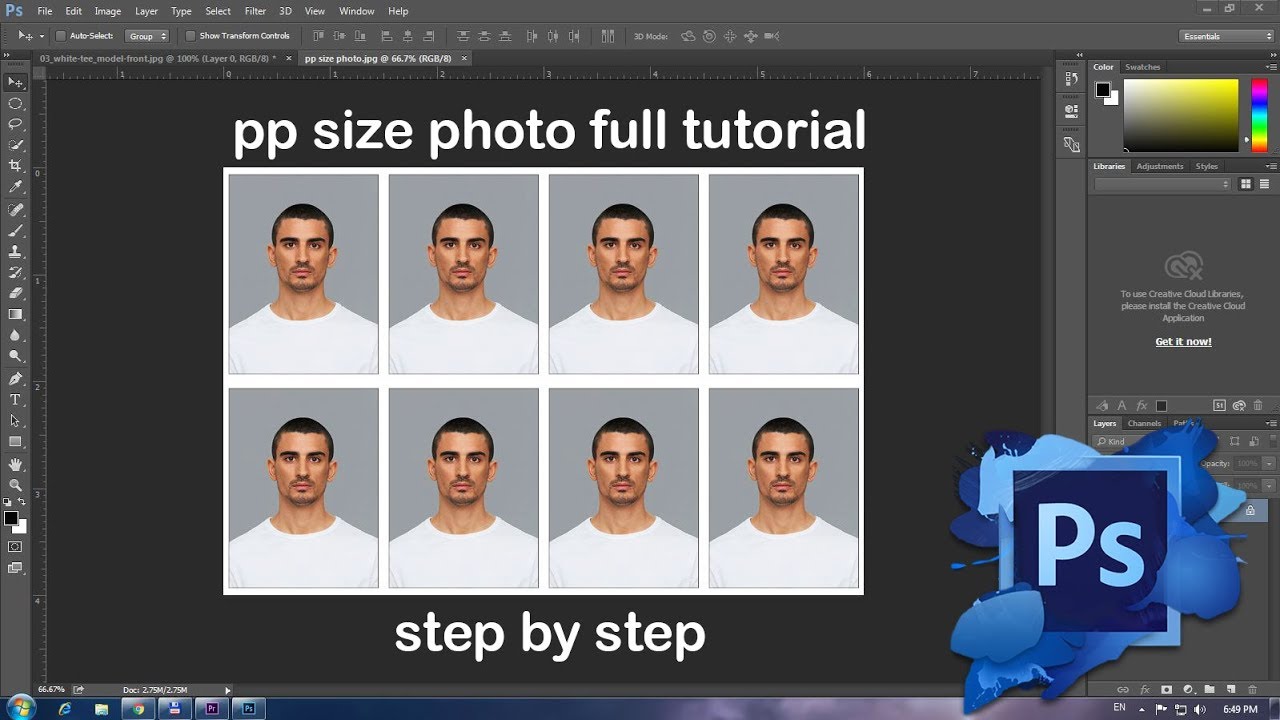The image size is (1280, 720).
Task: Click the add layer style fx icon in Libraries
Action: (x=1141, y=405)
